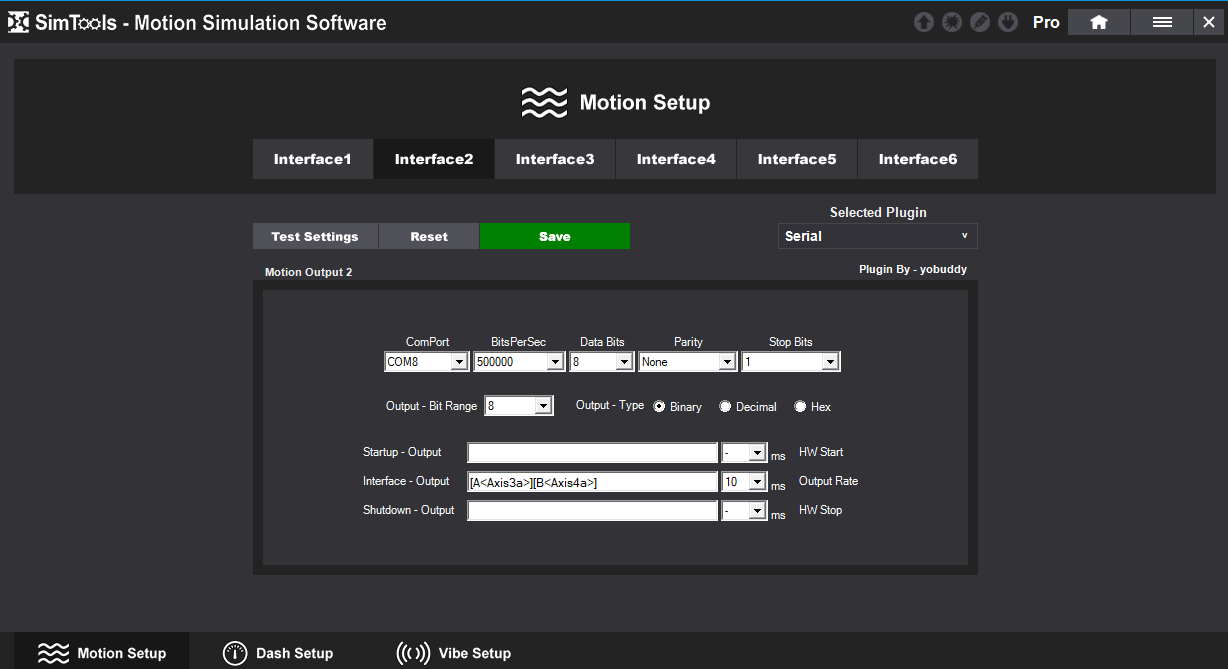The height and width of the screenshot is (669, 1228).
Task: Open Vibe Setup section
Action: (x=454, y=653)
